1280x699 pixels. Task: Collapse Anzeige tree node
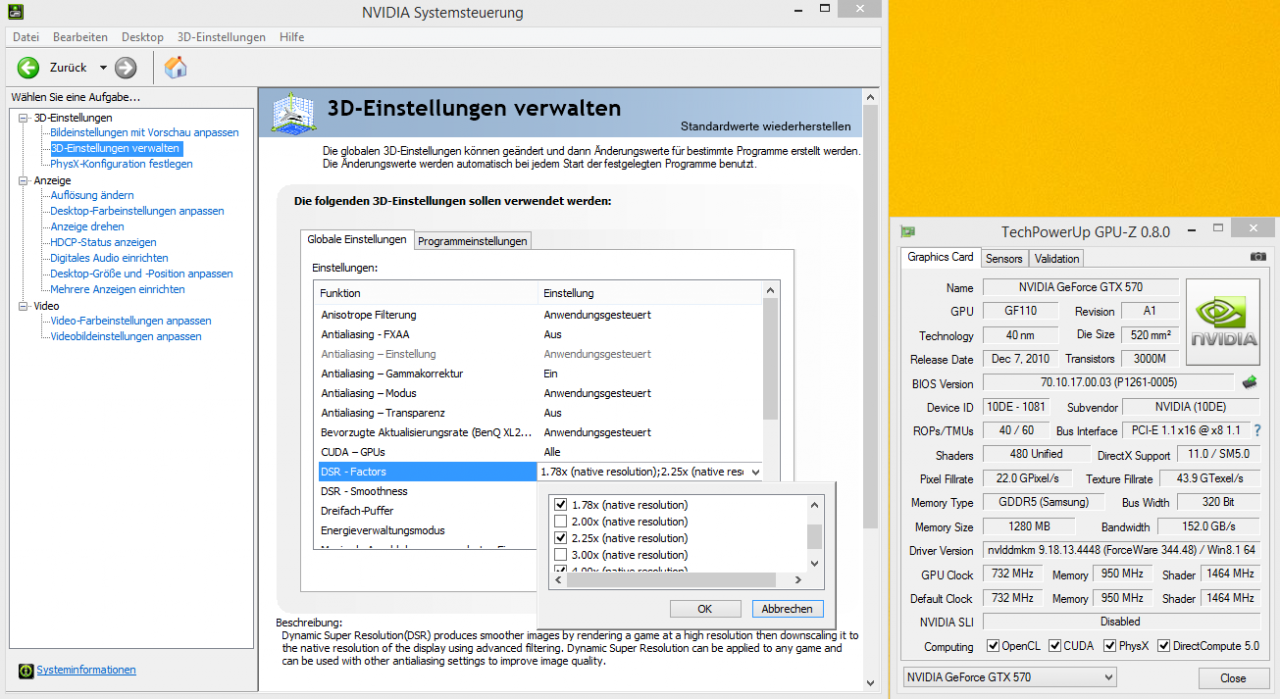[24, 180]
